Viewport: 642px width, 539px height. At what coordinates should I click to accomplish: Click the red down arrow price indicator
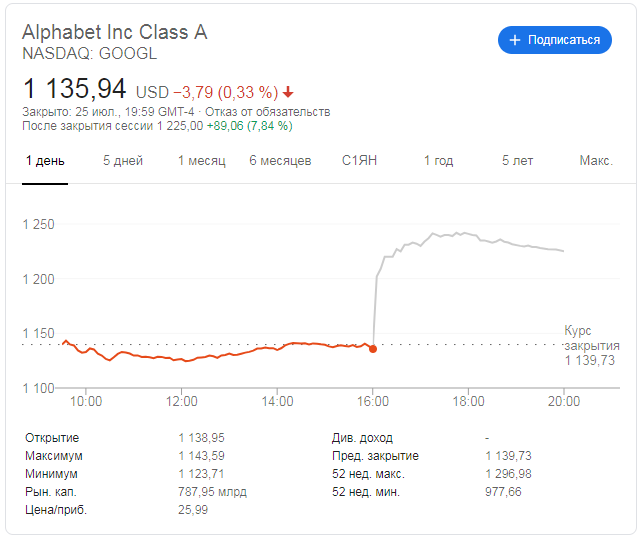tap(288, 92)
